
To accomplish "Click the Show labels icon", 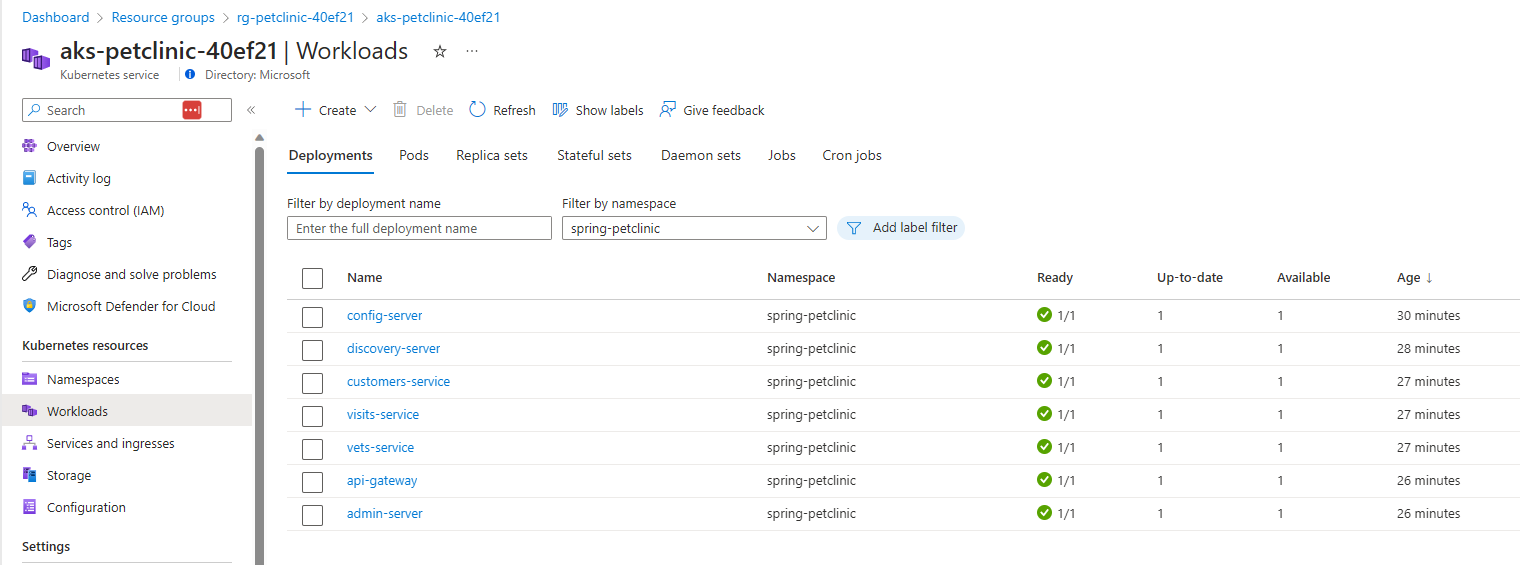I will tap(560, 110).
